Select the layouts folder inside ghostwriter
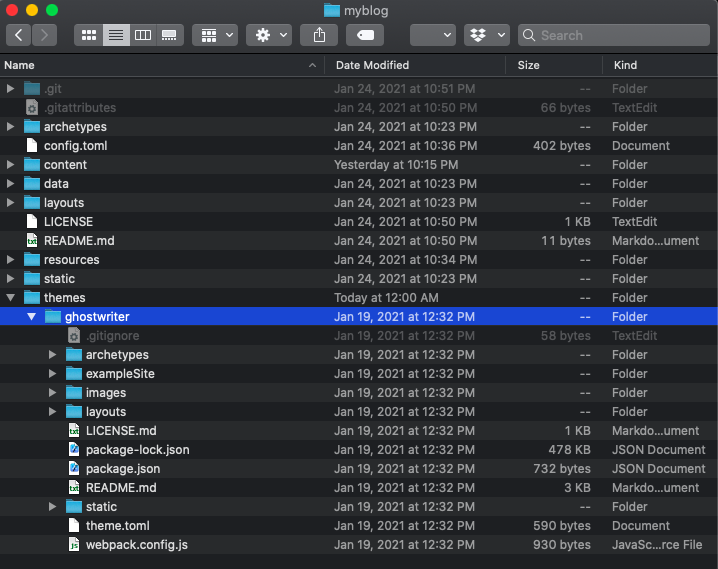This screenshot has height=569, width=718. pyautogui.click(x=359, y=412)
